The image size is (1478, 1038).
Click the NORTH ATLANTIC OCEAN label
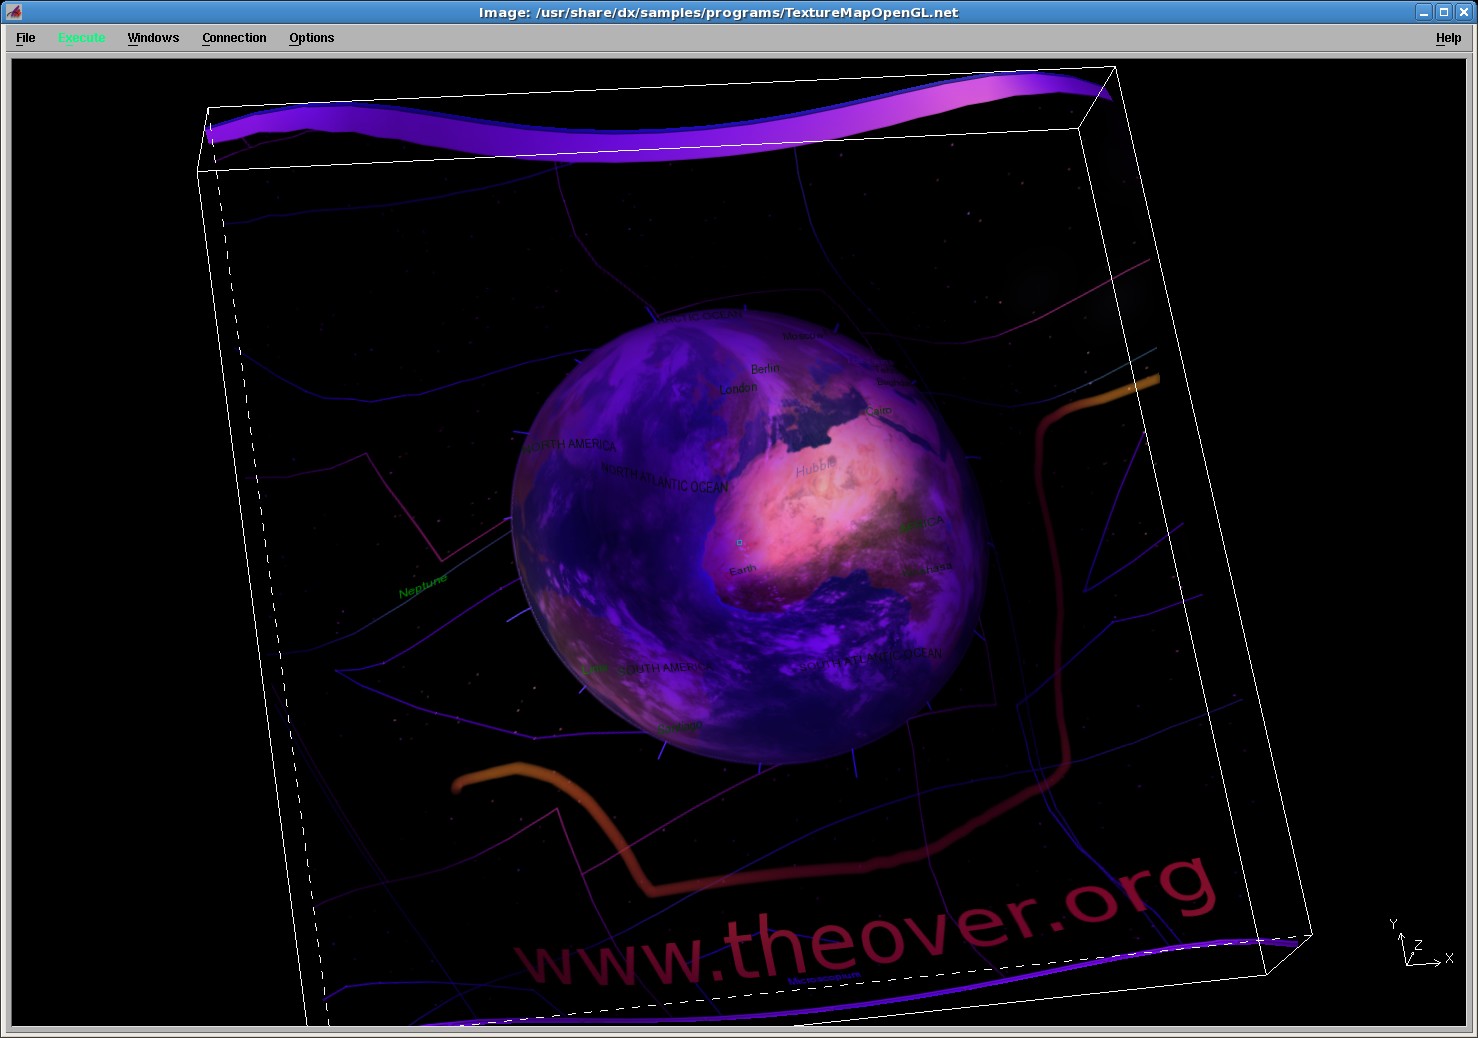click(666, 479)
